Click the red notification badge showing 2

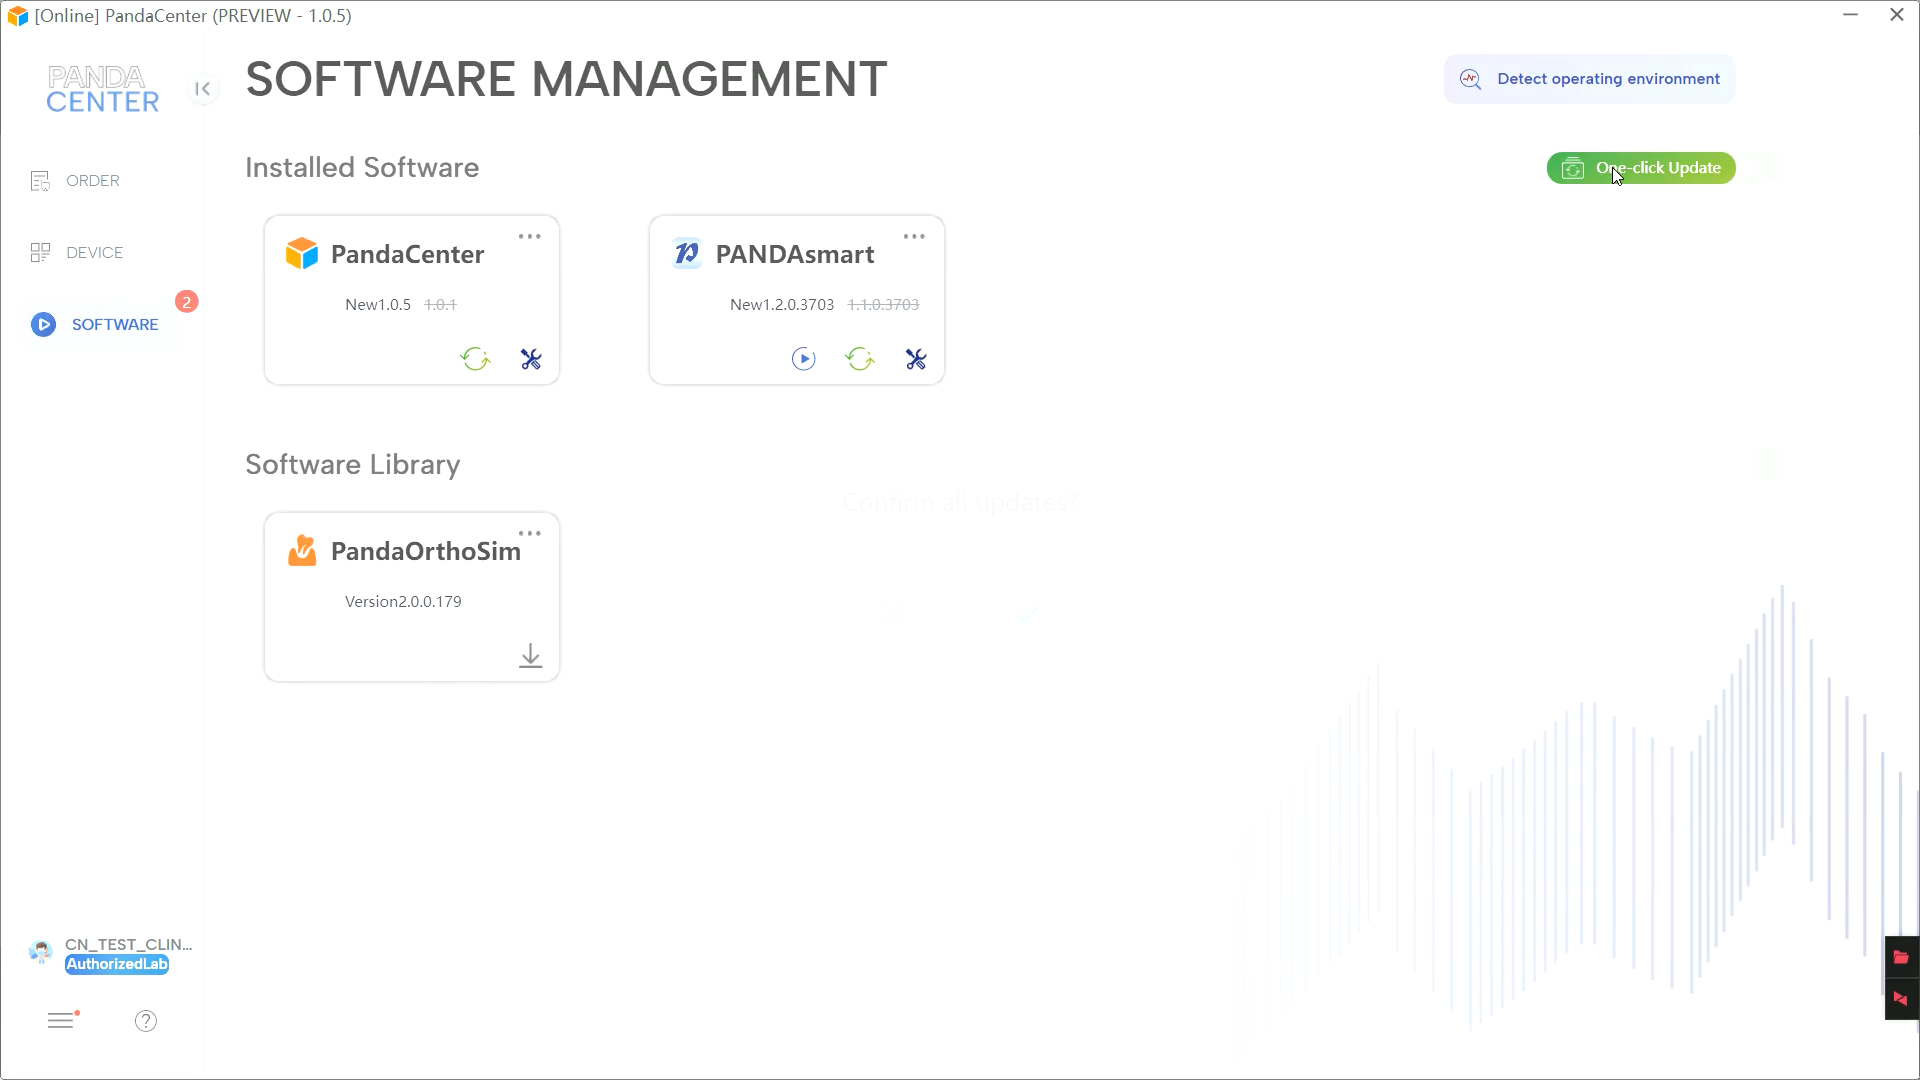tap(187, 302)
